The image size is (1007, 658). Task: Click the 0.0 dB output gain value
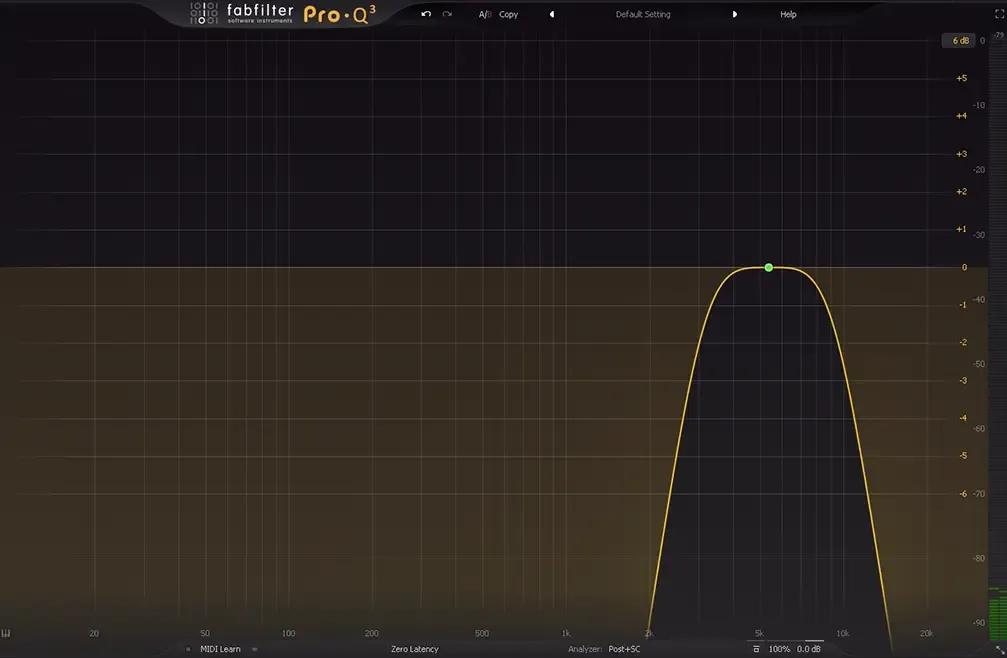click(x=809, y=649)
